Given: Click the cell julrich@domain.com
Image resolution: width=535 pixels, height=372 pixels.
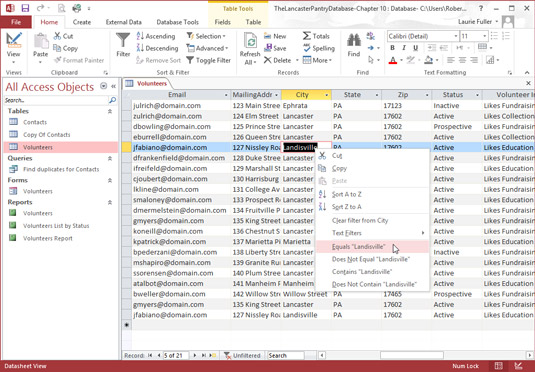Looking at the screenshot, I should [180, 105].
